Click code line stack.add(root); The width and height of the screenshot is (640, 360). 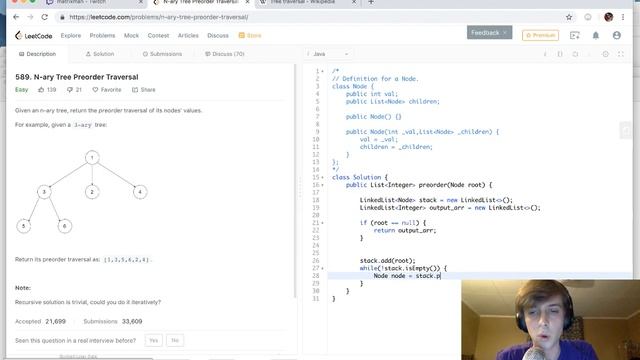pyautogui.click(x=387, y=261)
